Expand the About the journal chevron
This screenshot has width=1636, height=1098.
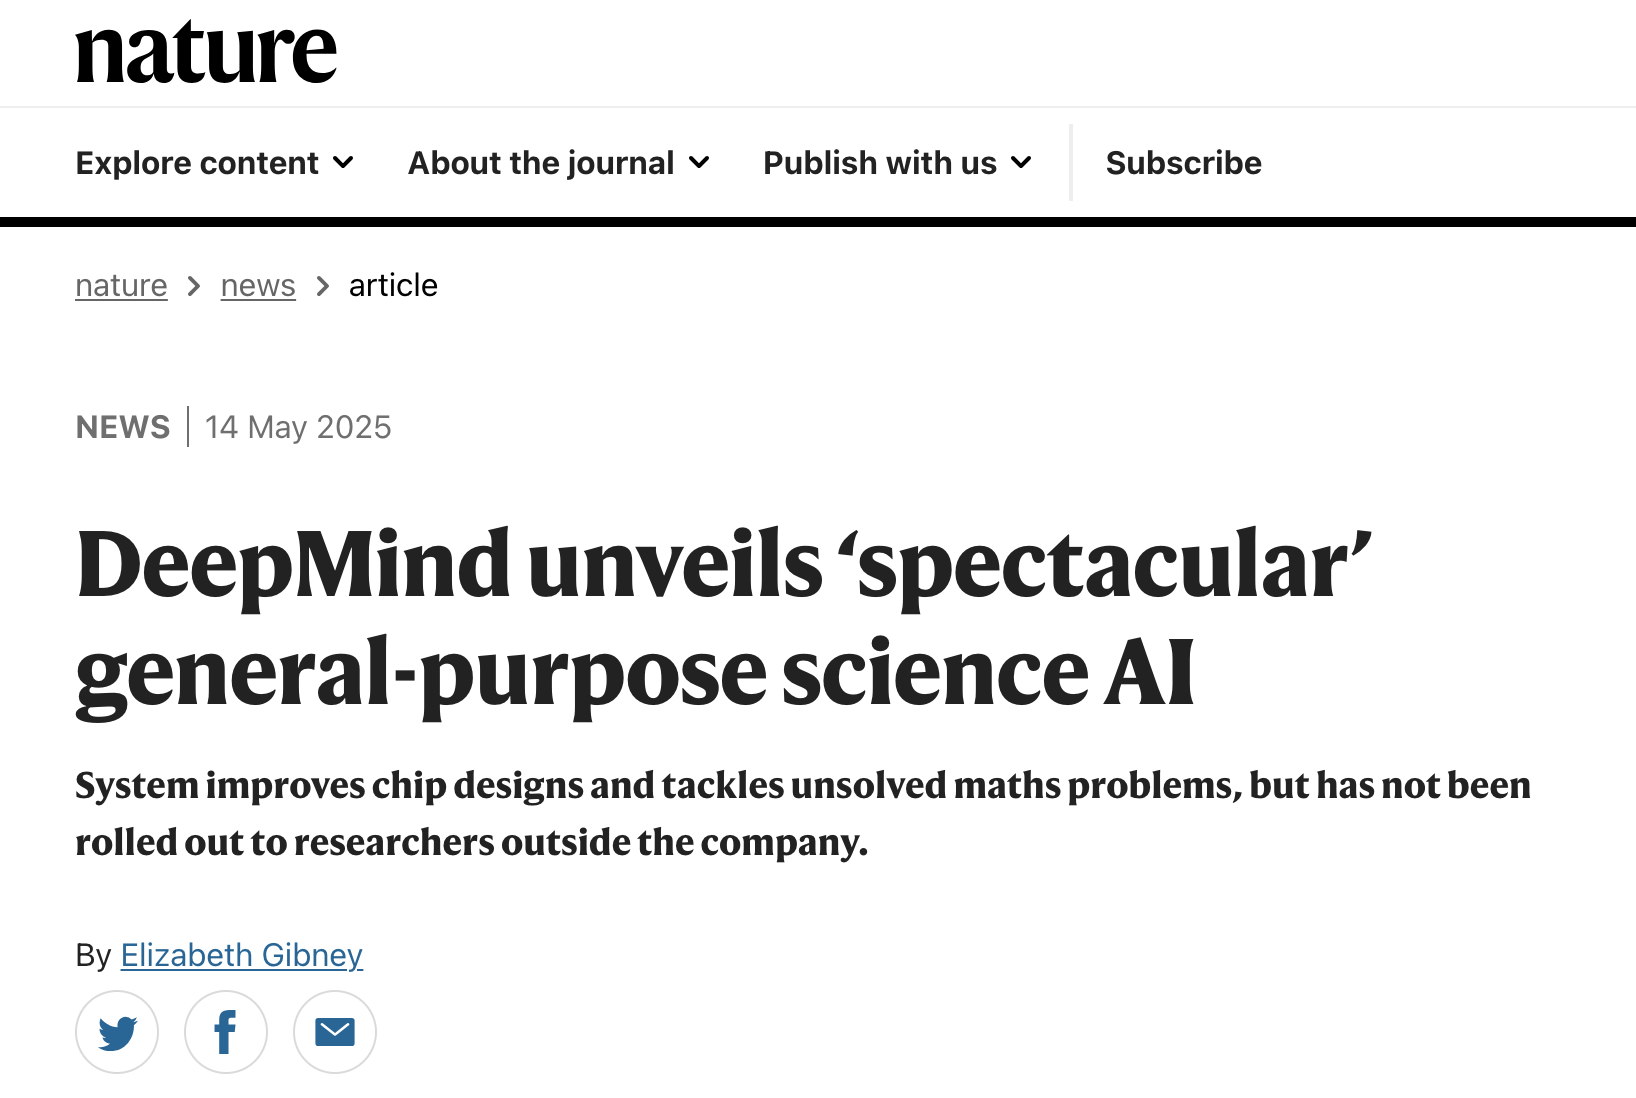coord(699,162)
